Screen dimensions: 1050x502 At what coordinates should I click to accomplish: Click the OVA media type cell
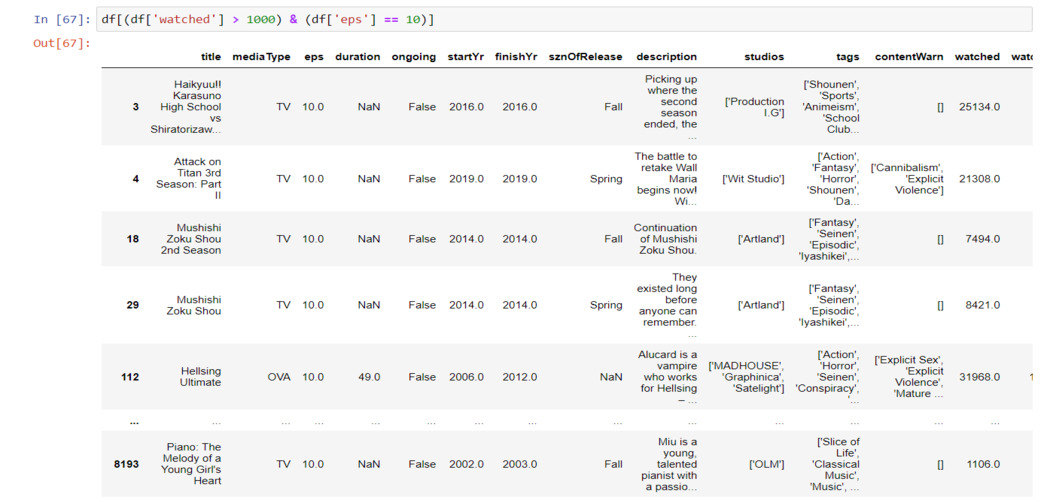pyautogui.click(x=278, y=377)
